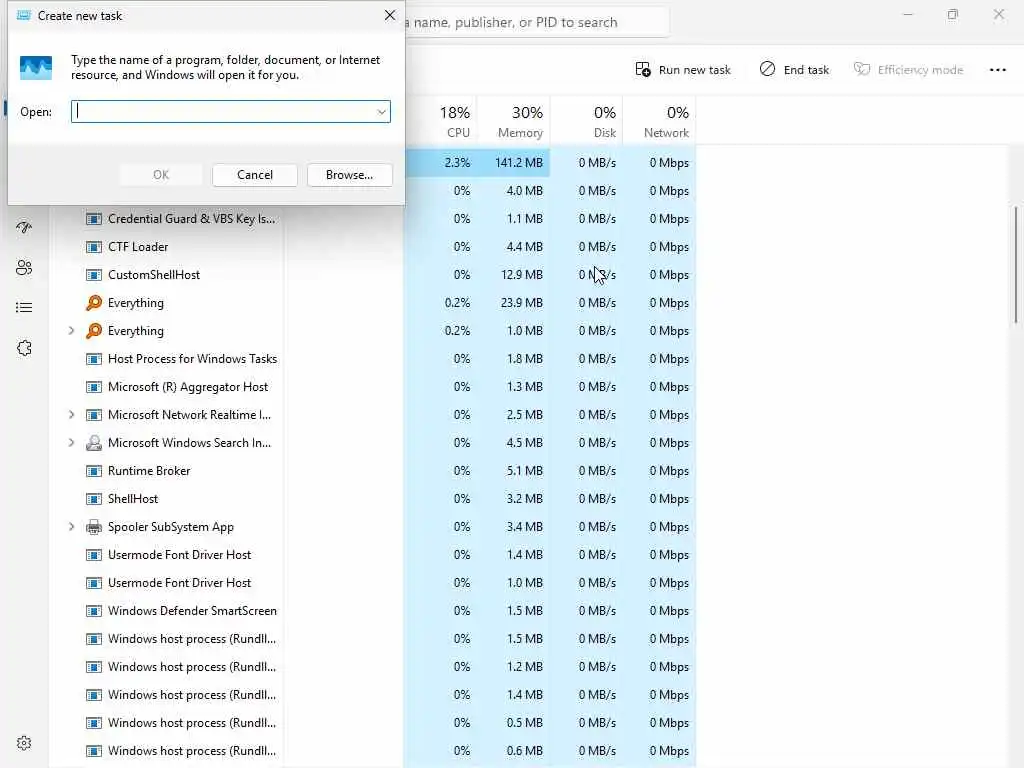Click the Browse... button
This screenshot has height=768, width=1024.
349,175
